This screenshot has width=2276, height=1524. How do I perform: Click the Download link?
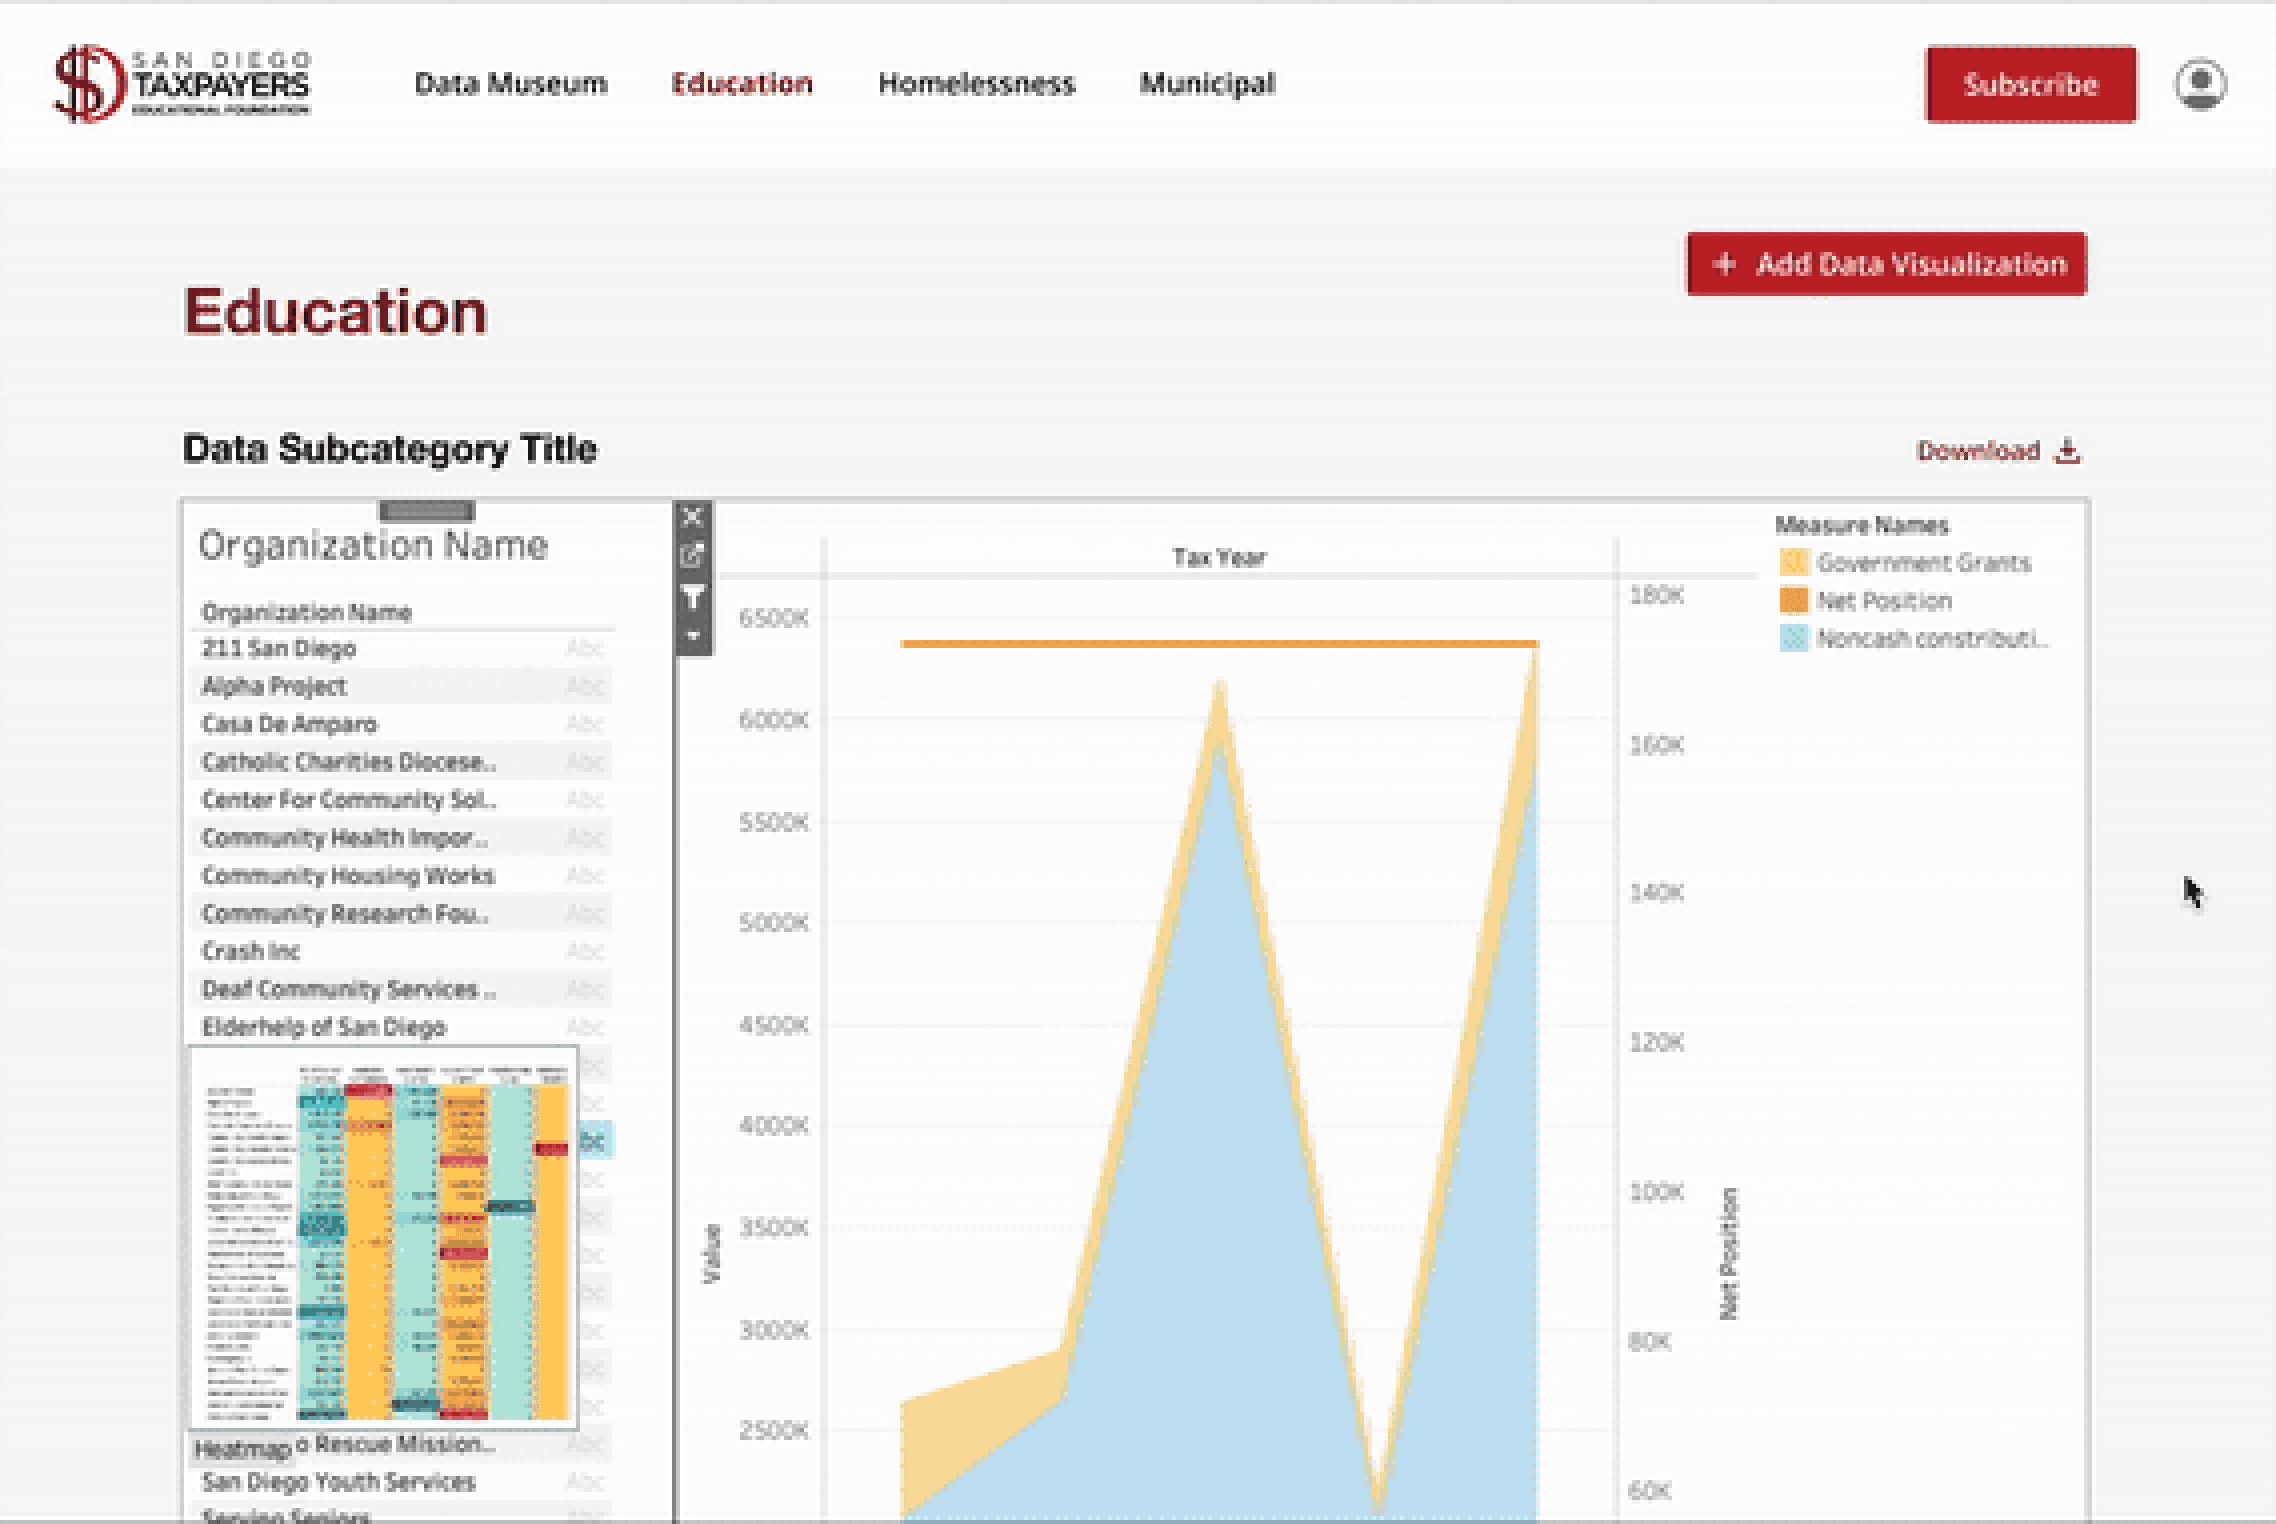(1977, 451)
